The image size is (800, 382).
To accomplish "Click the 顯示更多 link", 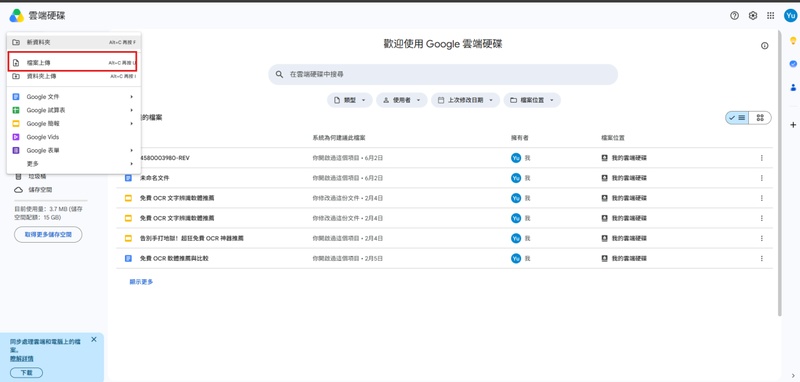I will pos(141,282).
